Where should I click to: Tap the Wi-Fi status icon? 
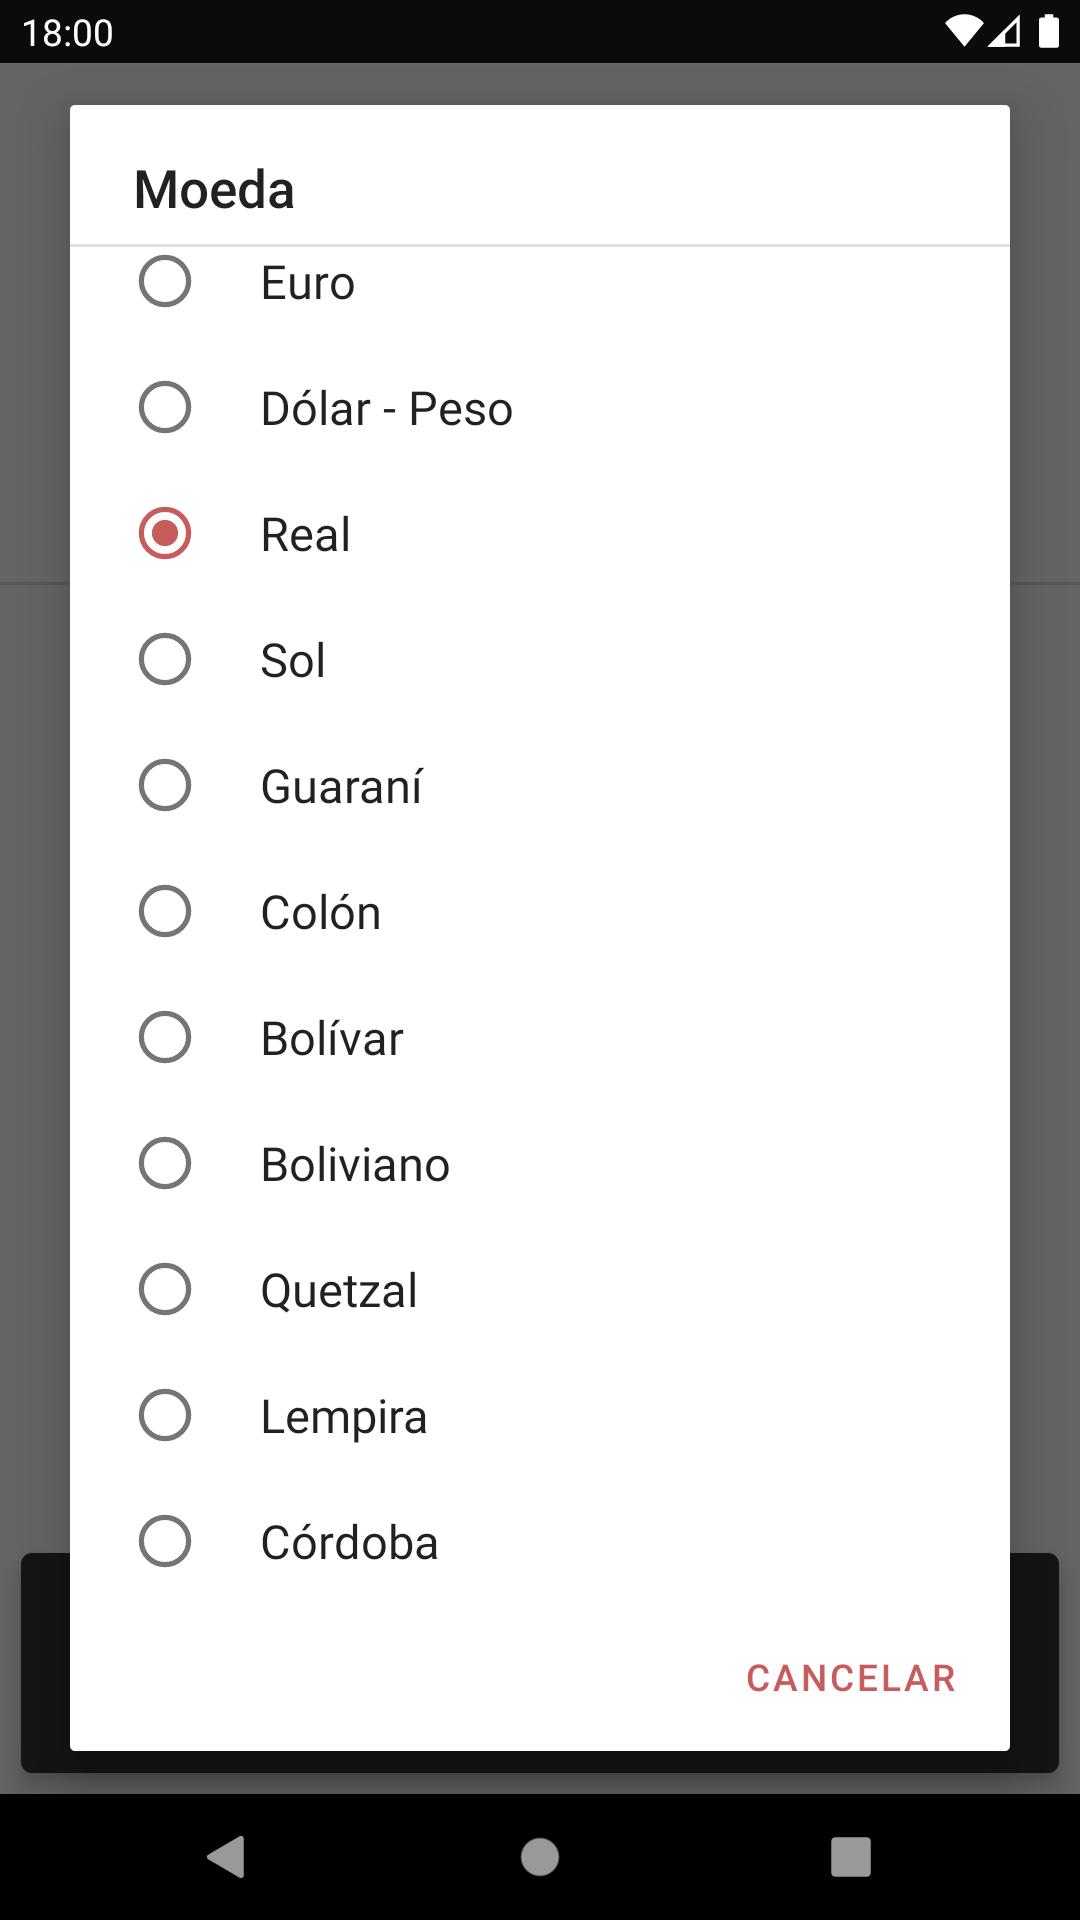click(964, 31)
